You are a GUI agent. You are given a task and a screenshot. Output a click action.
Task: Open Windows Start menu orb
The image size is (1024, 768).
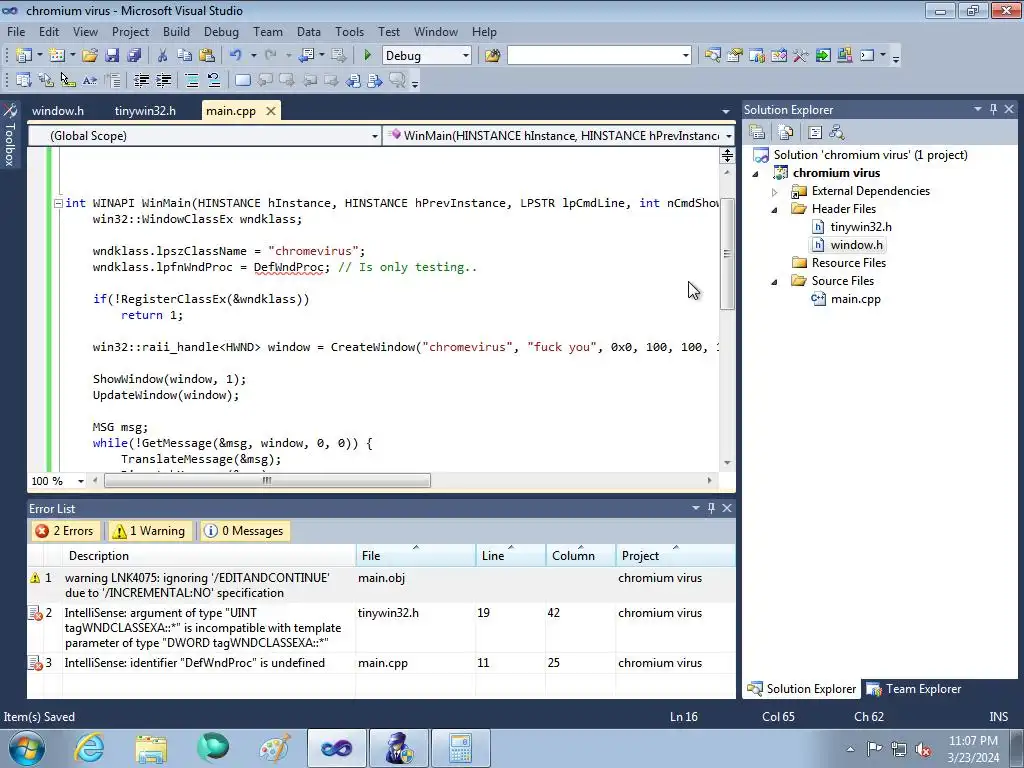coord(27,748)
